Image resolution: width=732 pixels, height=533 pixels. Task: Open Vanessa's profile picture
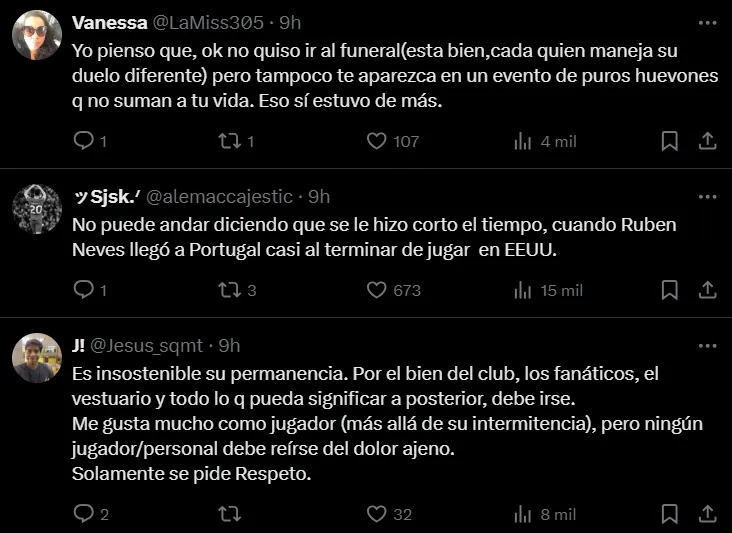coord(37,35)
